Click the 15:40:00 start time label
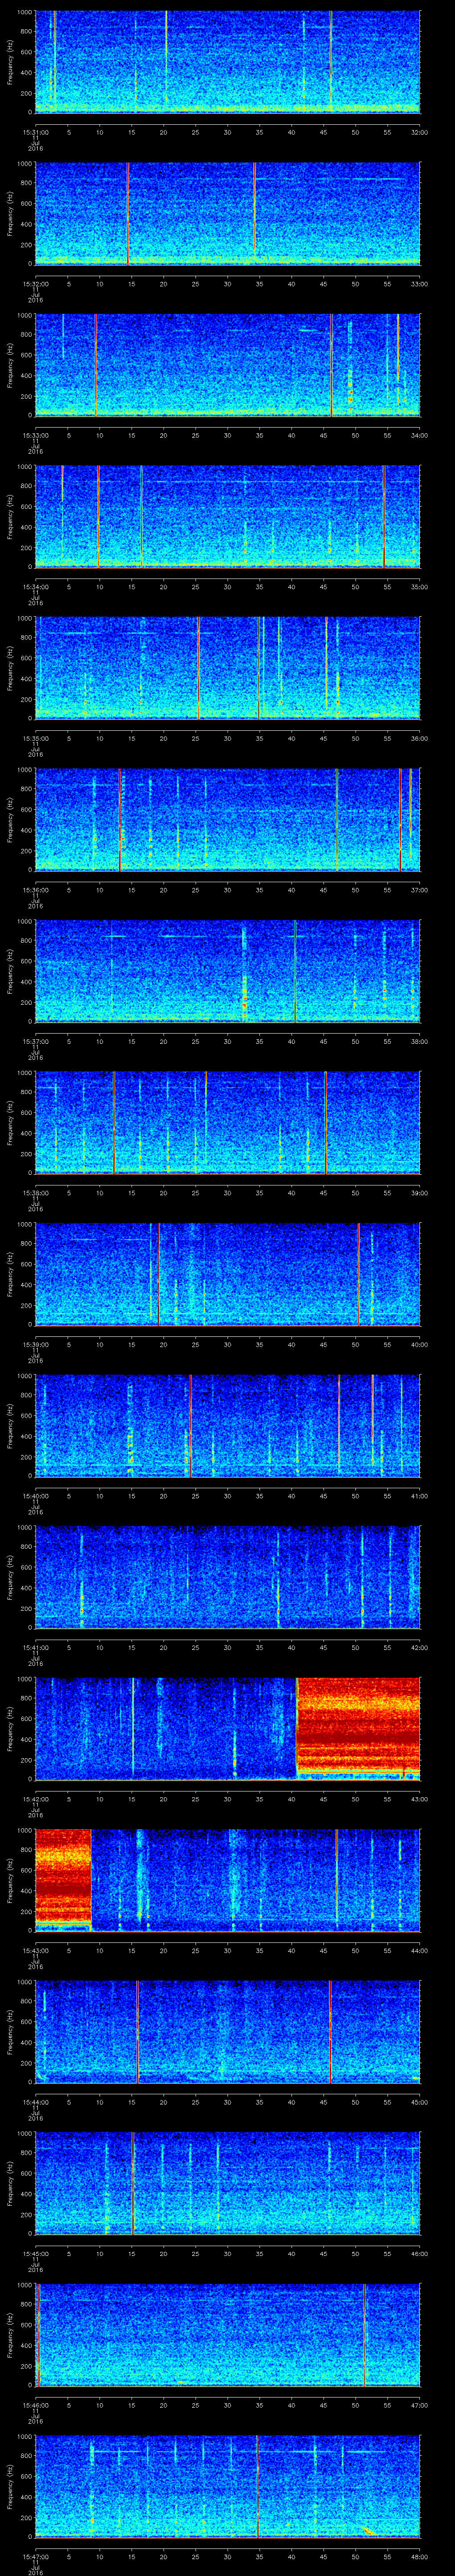Image resolution: width=455 pixels, height=2576 pixels. (35, 1495)
